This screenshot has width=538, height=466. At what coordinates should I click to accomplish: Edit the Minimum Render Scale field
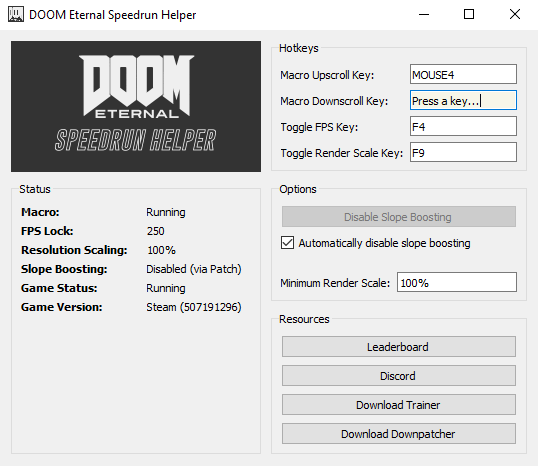pos(457,282)
